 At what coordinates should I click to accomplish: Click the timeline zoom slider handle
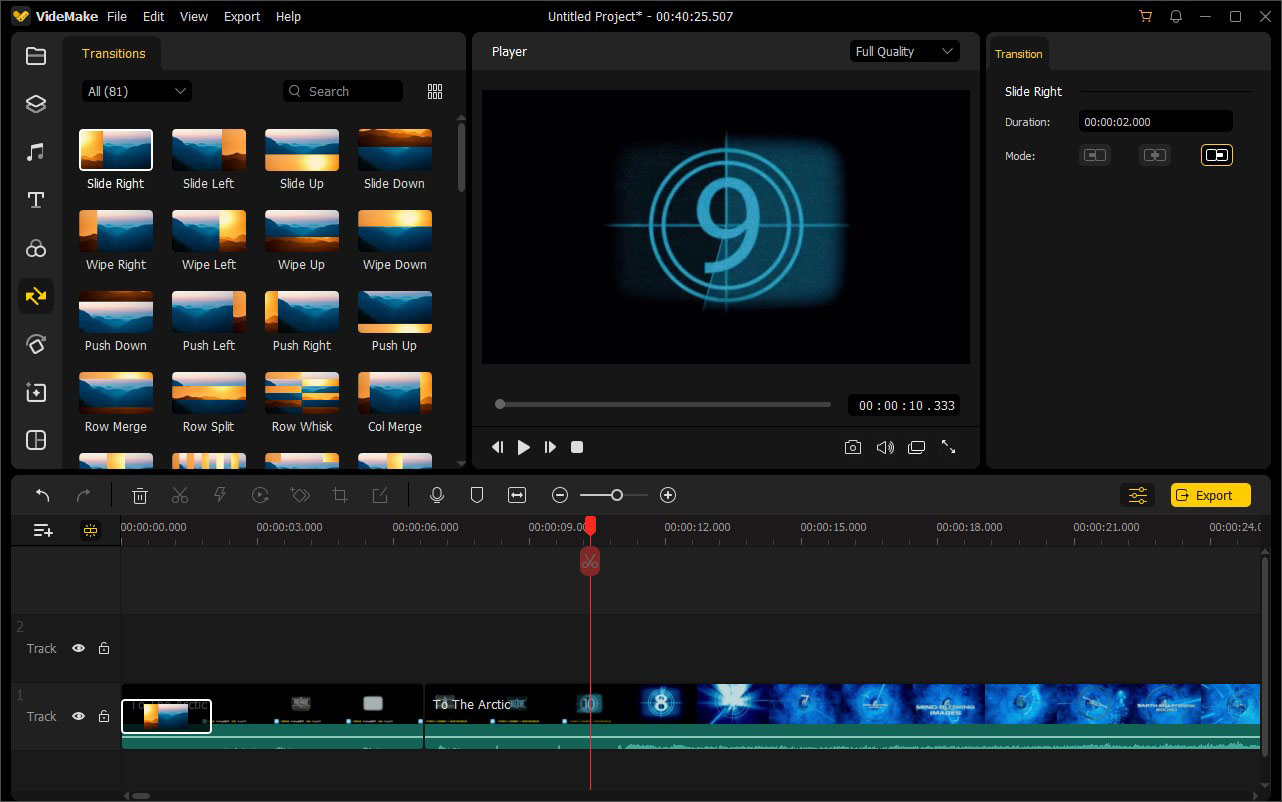617,495
